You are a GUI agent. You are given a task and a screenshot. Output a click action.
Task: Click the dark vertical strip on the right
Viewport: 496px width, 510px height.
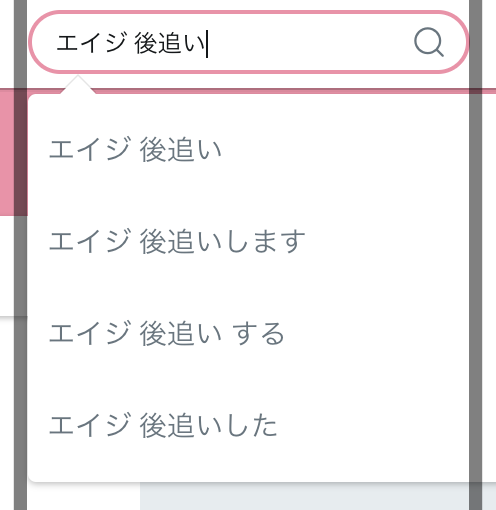click(x=475, y=255)
